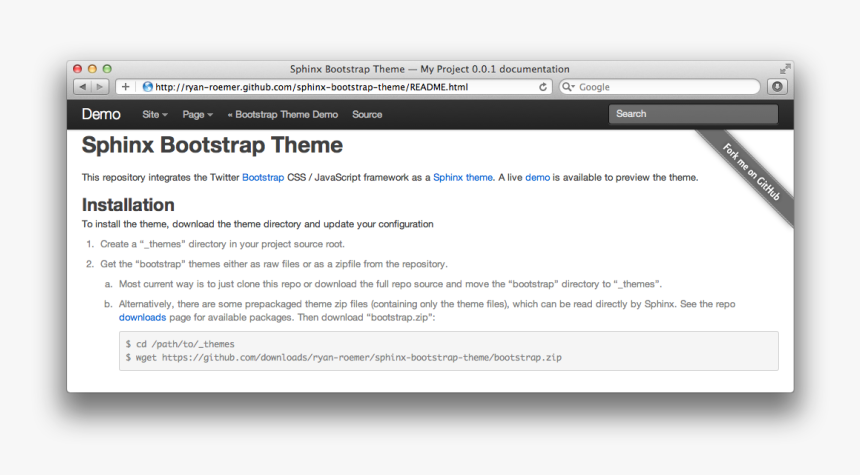Reload the page using the refresh icon
Viewport: 860px width, 475px height.
click(x=542, y=87)
